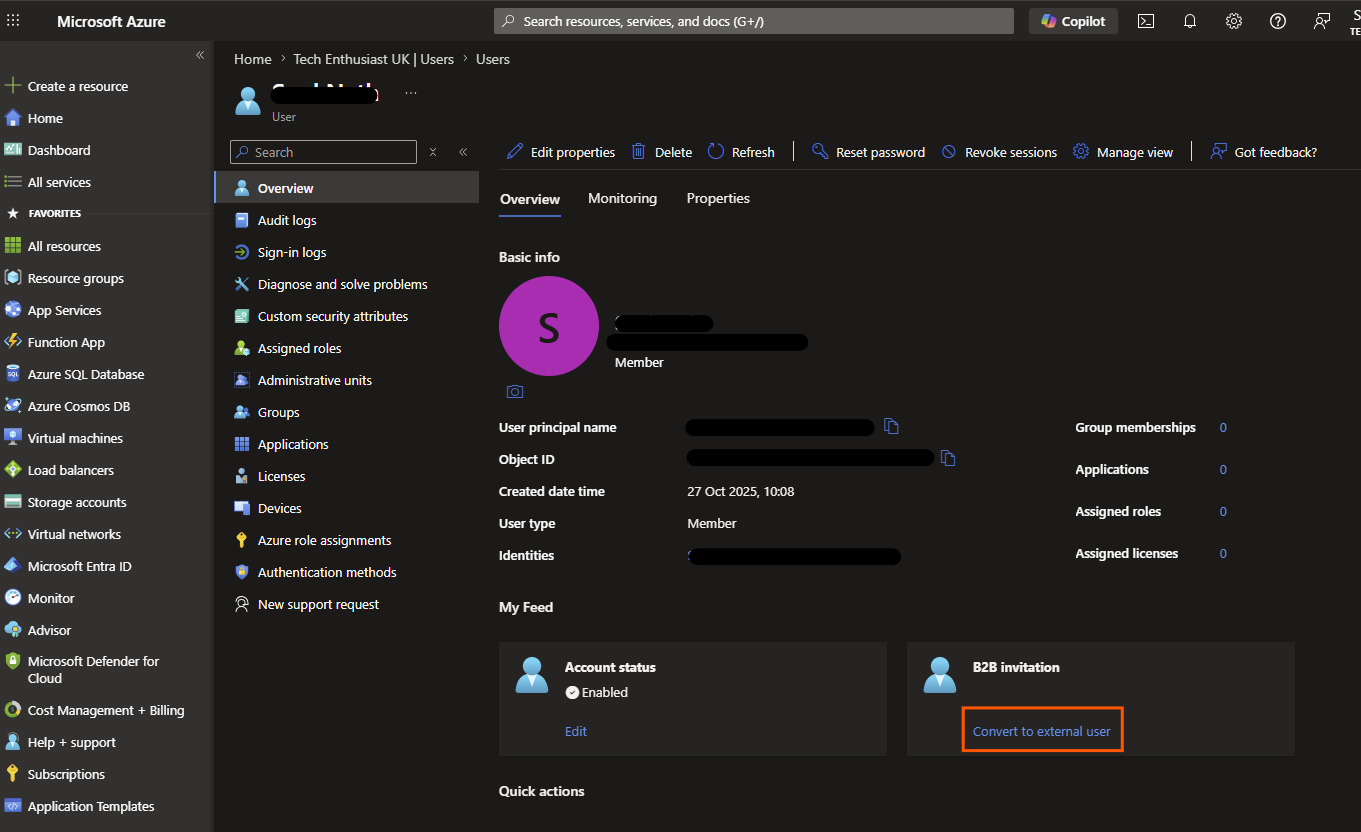Screen dimensions: 1361x832
Task: Click the Home breadcrumb link
Action: 253,59
